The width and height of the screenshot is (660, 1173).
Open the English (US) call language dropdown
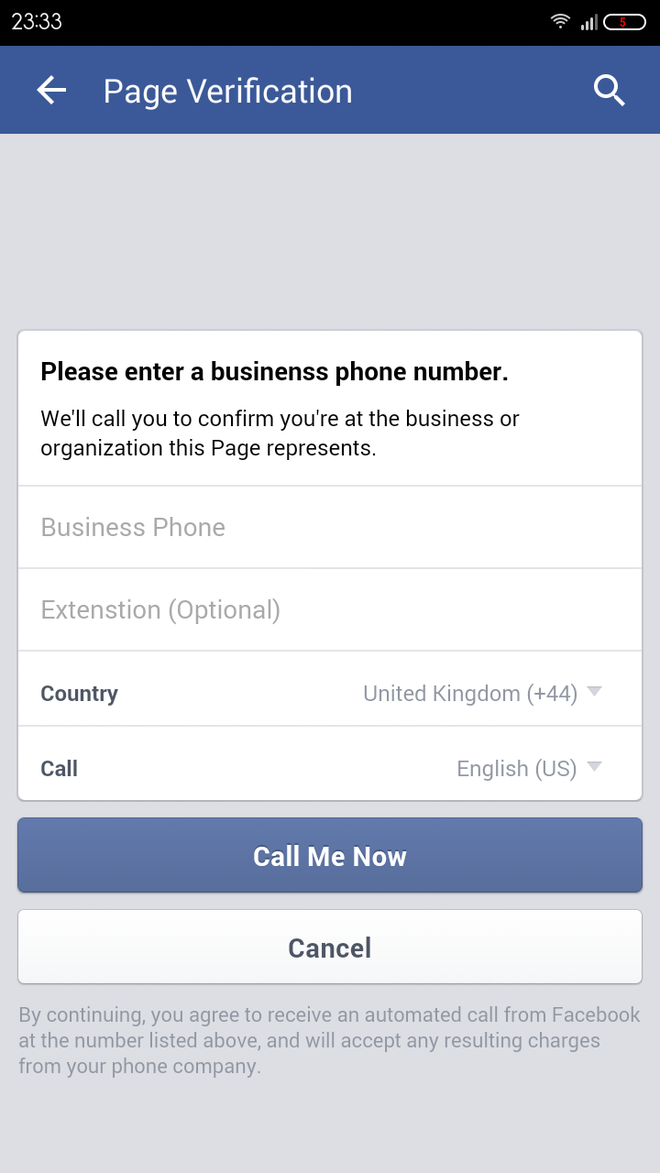pos(516,768)
